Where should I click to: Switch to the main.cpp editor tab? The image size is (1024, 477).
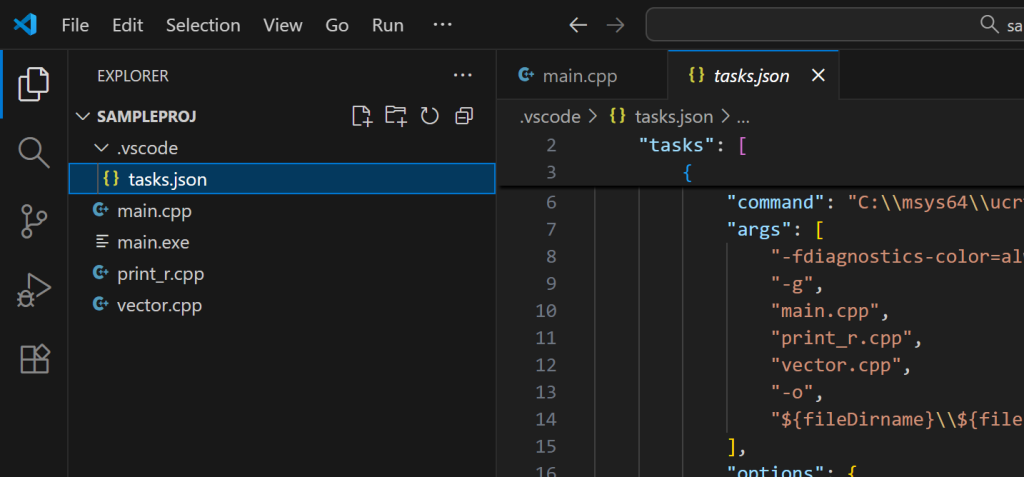pyautogui.click(x=582, y=76)
